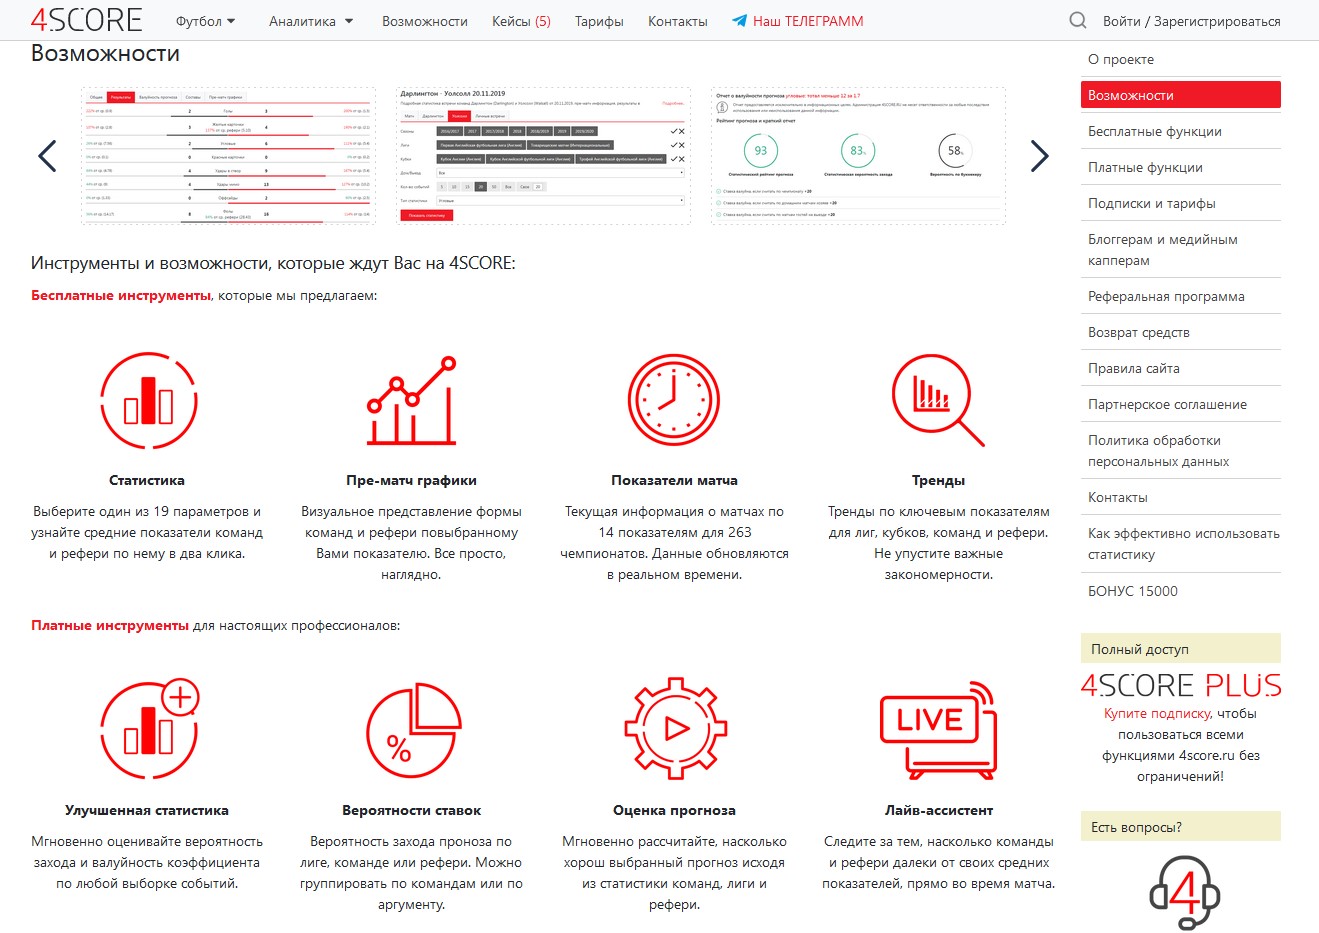Click the Купите подписку link
This screenshot has height=933, width=1319.
click(x=1156, y=713)
